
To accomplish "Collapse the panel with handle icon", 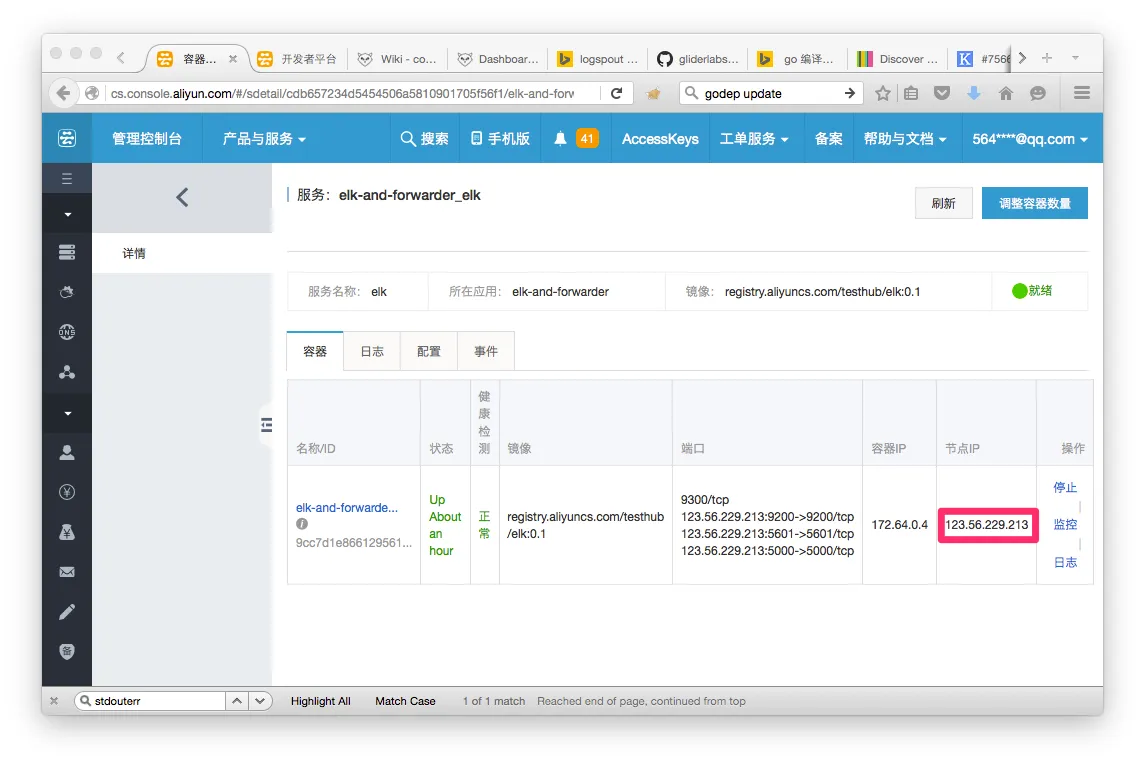I will coord(267,425).
